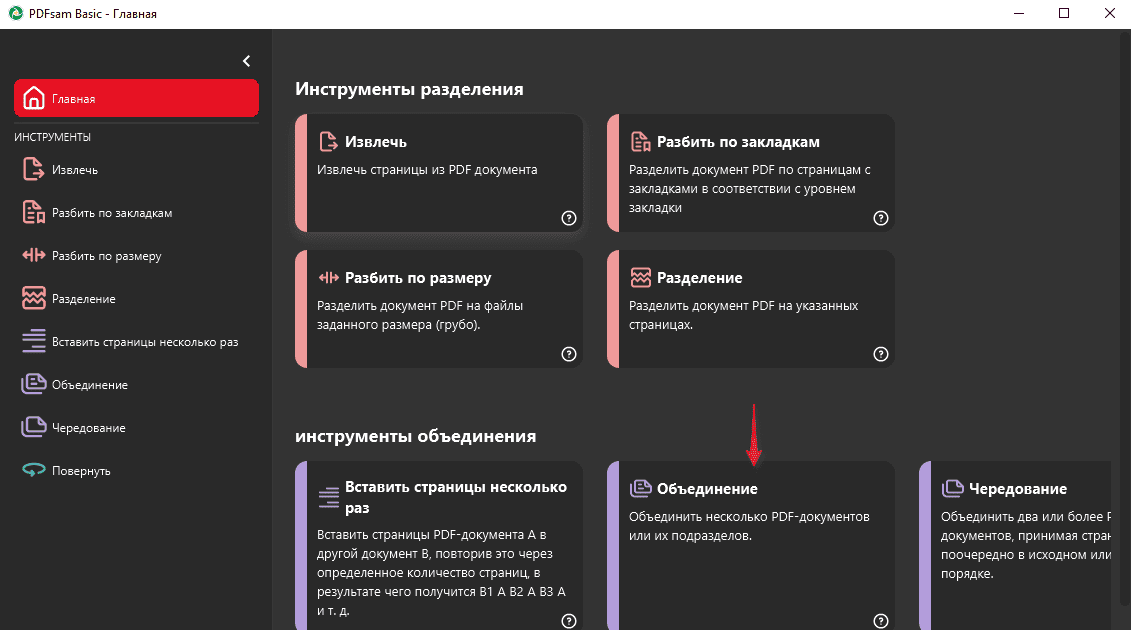Collapse the sidebar with the chevron arrow

(x=247, y=61)
